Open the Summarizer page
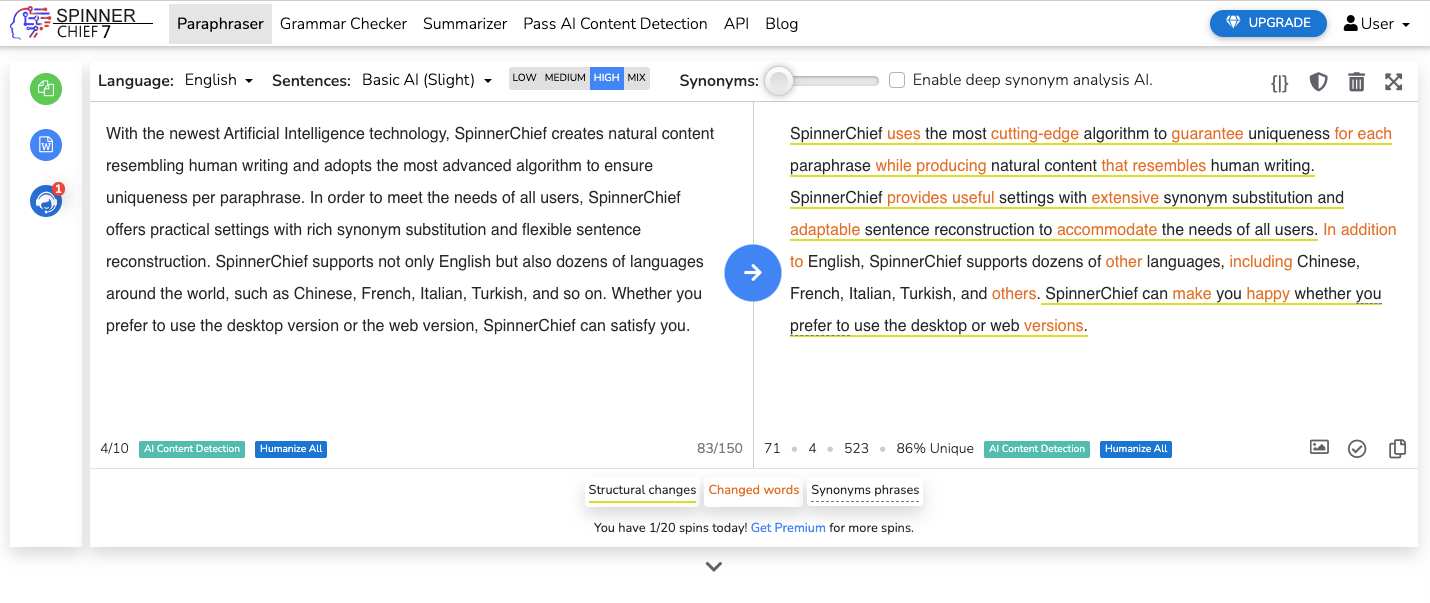The height and width of the screenshot is (603, 1430). (465, 24)
